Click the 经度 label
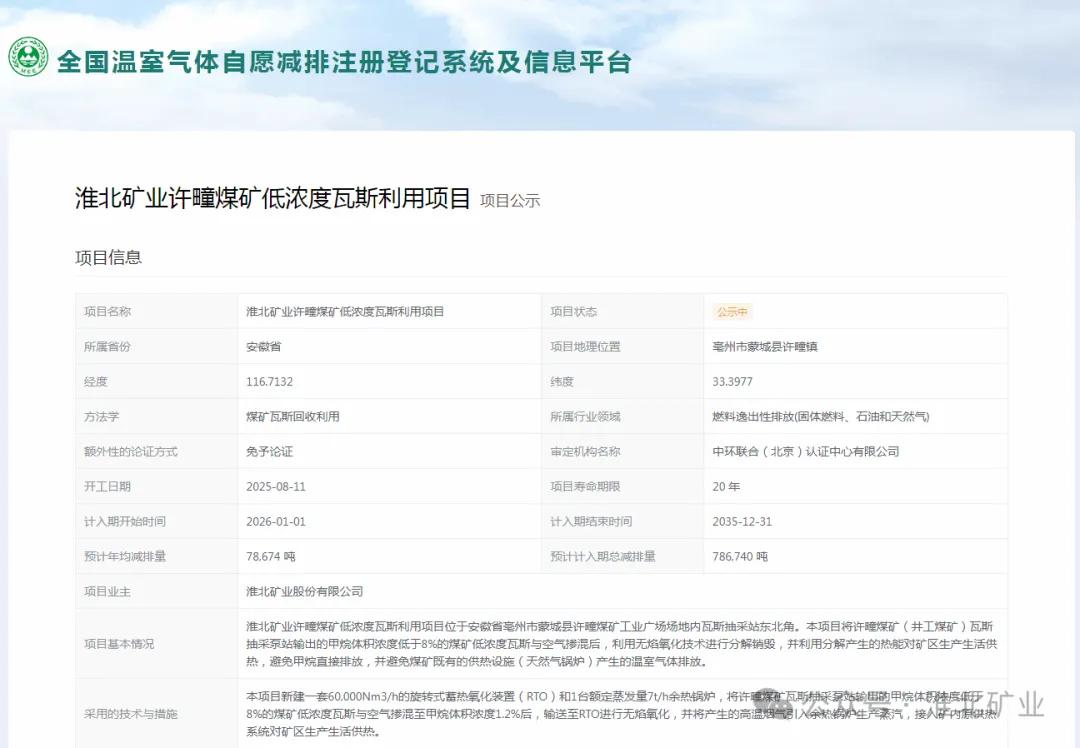Image resolution: width=1080 pixels, height=748 pixels. [96, 382]
